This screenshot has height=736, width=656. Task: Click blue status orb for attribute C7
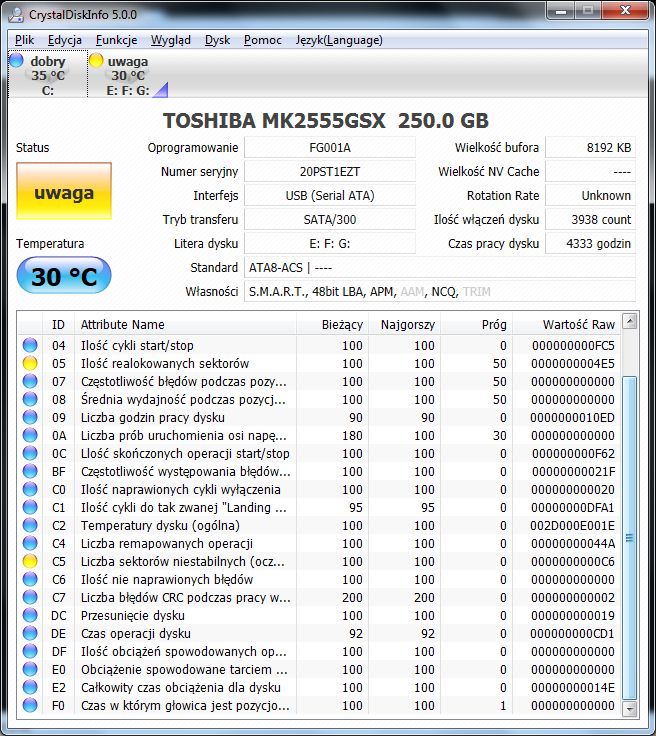coord(30,598)
